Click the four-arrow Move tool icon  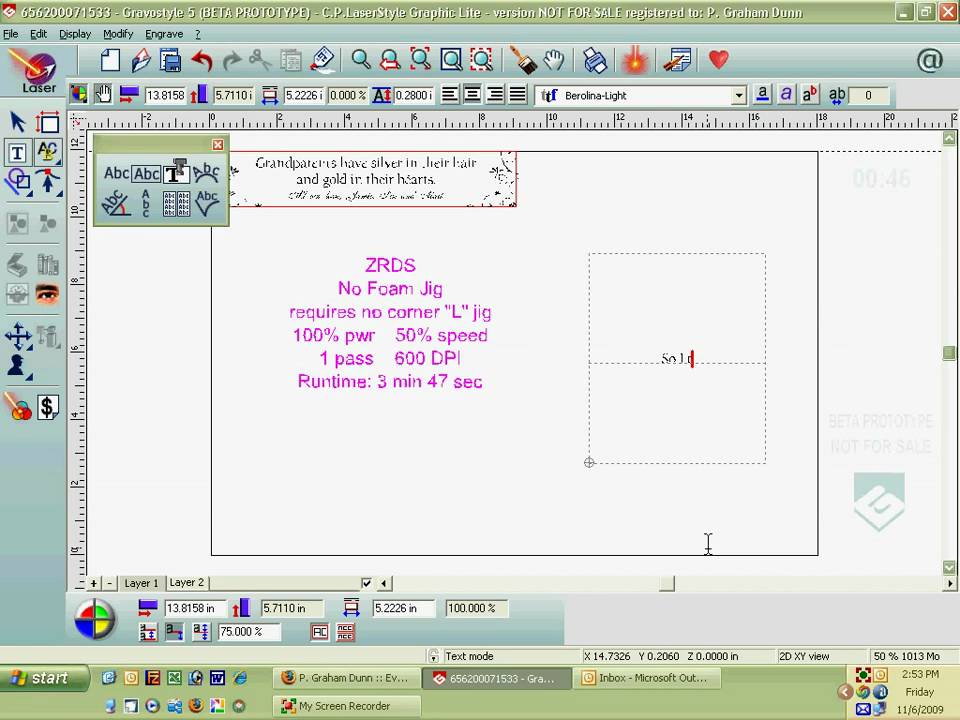tap(18, 336)
